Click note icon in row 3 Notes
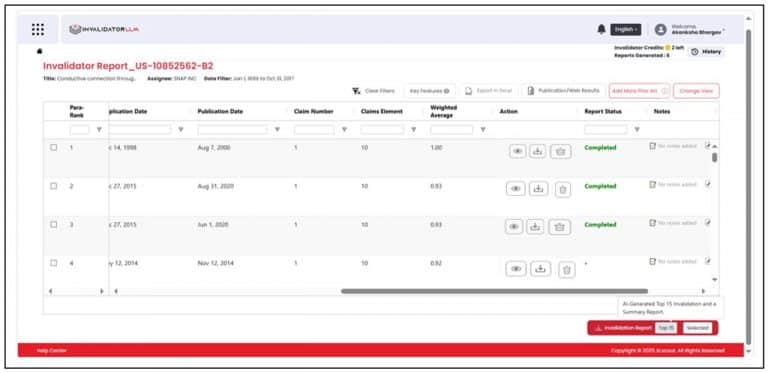This screenshot has width=768, height=373. coord(652,223)
